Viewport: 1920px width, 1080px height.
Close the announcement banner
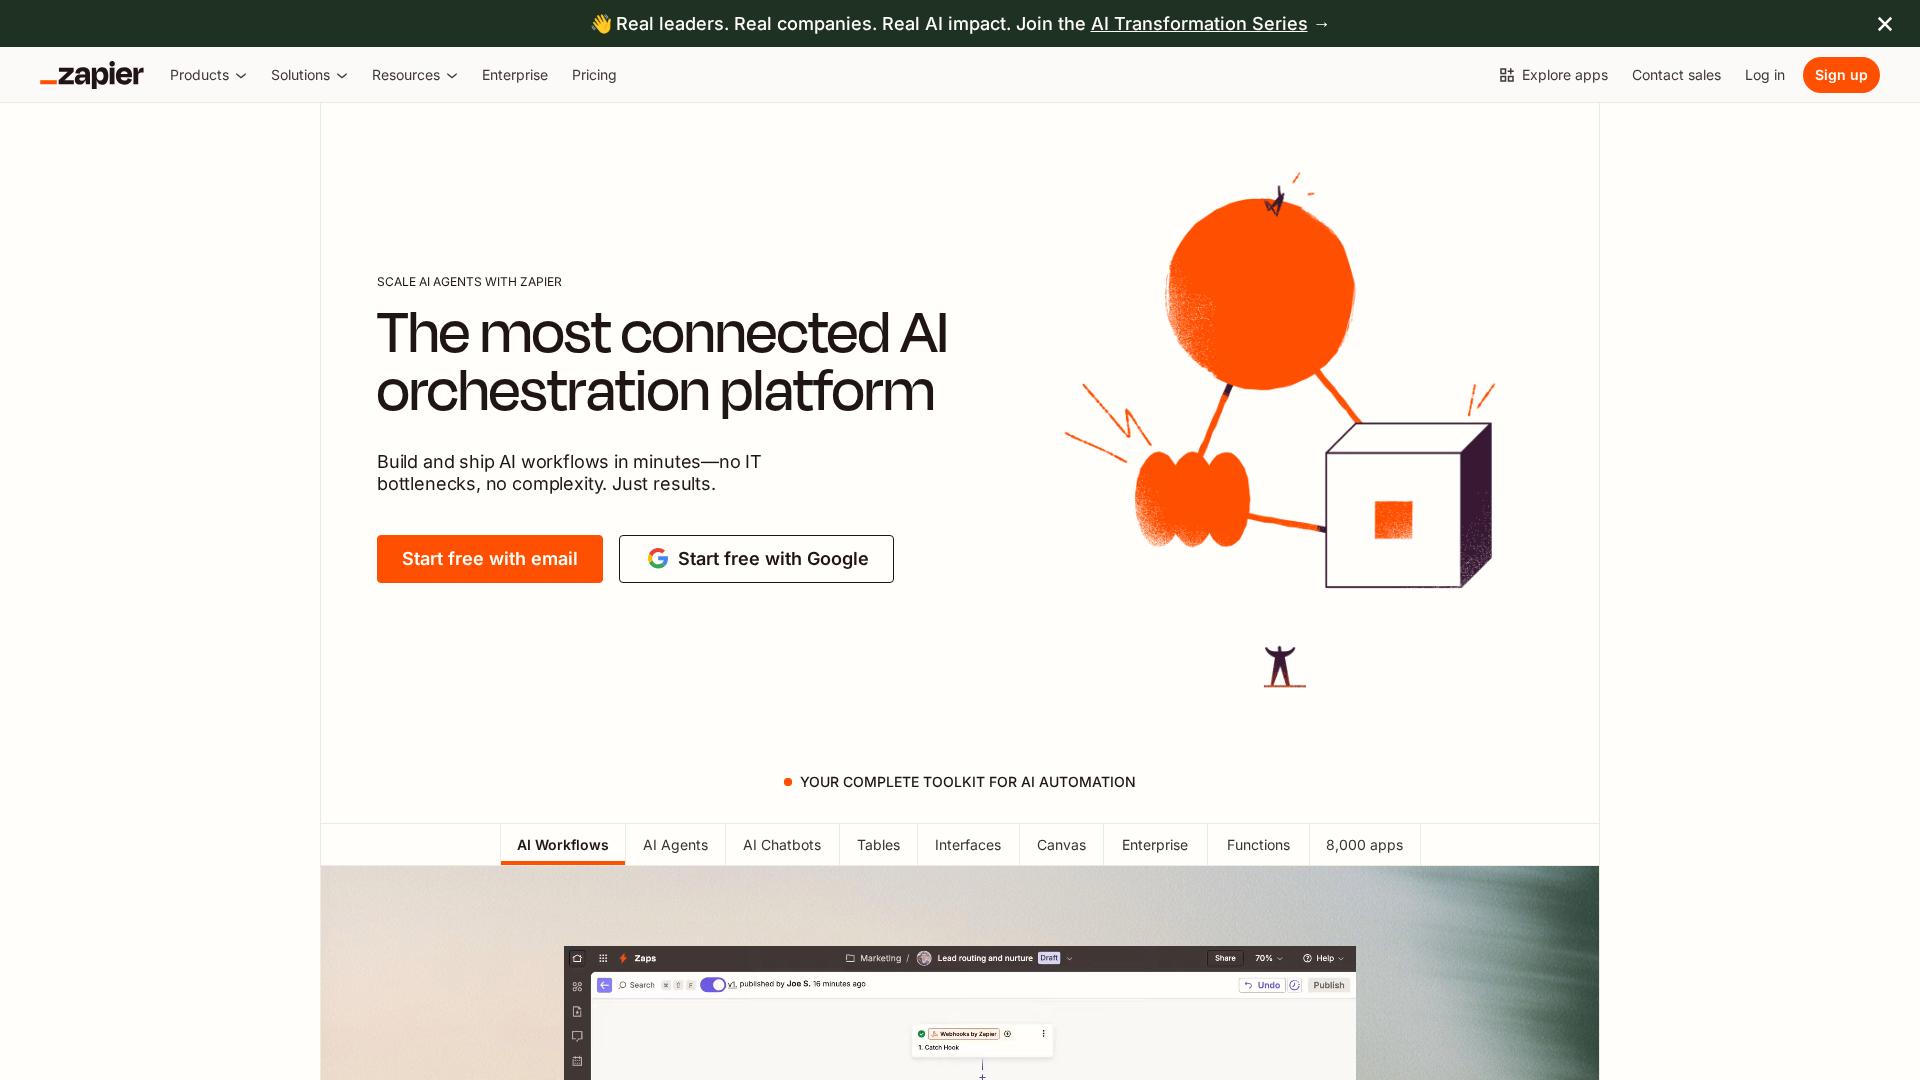tap(1884, 23)
